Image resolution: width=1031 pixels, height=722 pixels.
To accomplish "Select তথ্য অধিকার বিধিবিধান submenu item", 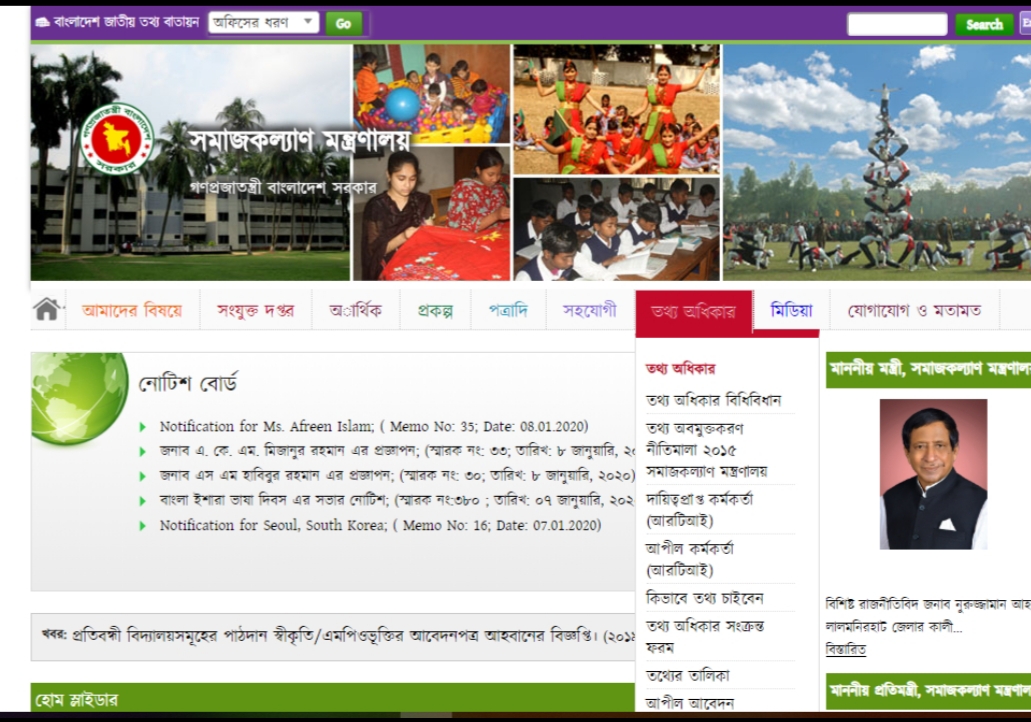I will pyautogui.click(x=713, y=400).
